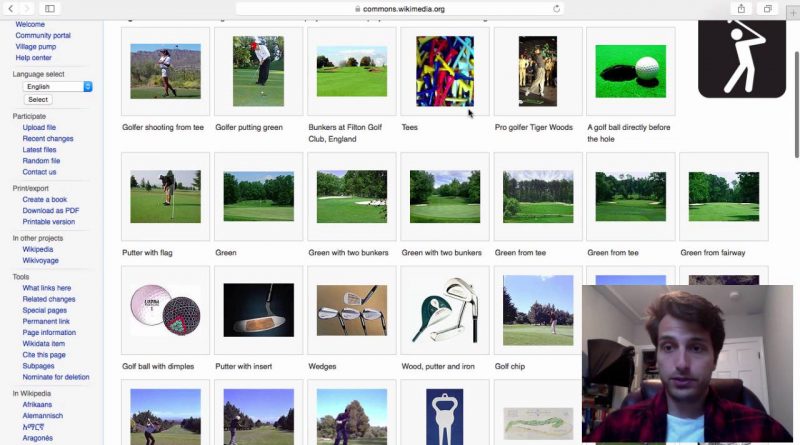The height and width of the screenshot is (445, 800).
Task: Click the Village pump sidebar link
Action: pyautogui.click(x=36, y=47)
